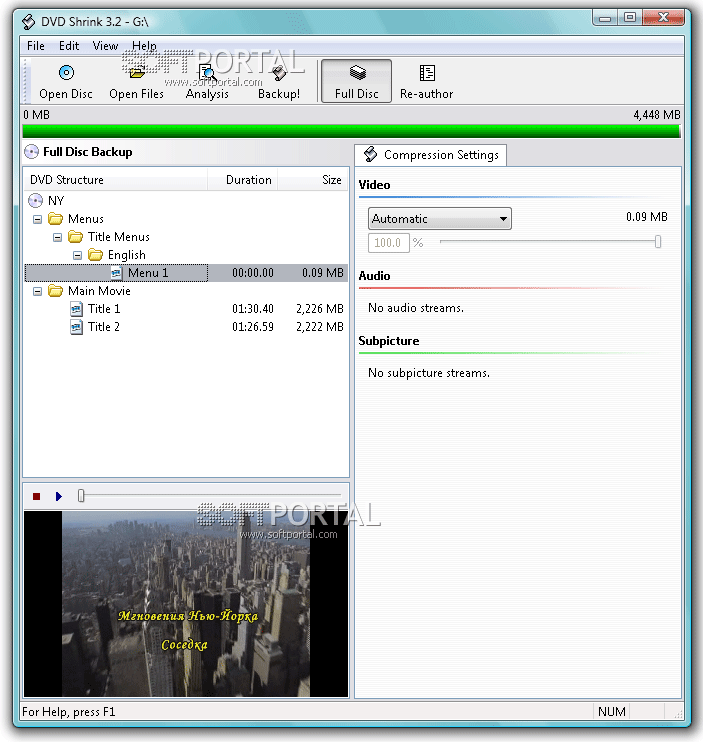703x742 pixels.
Task: Click the Title 2 video icon
Action: [x=76, y=327]
